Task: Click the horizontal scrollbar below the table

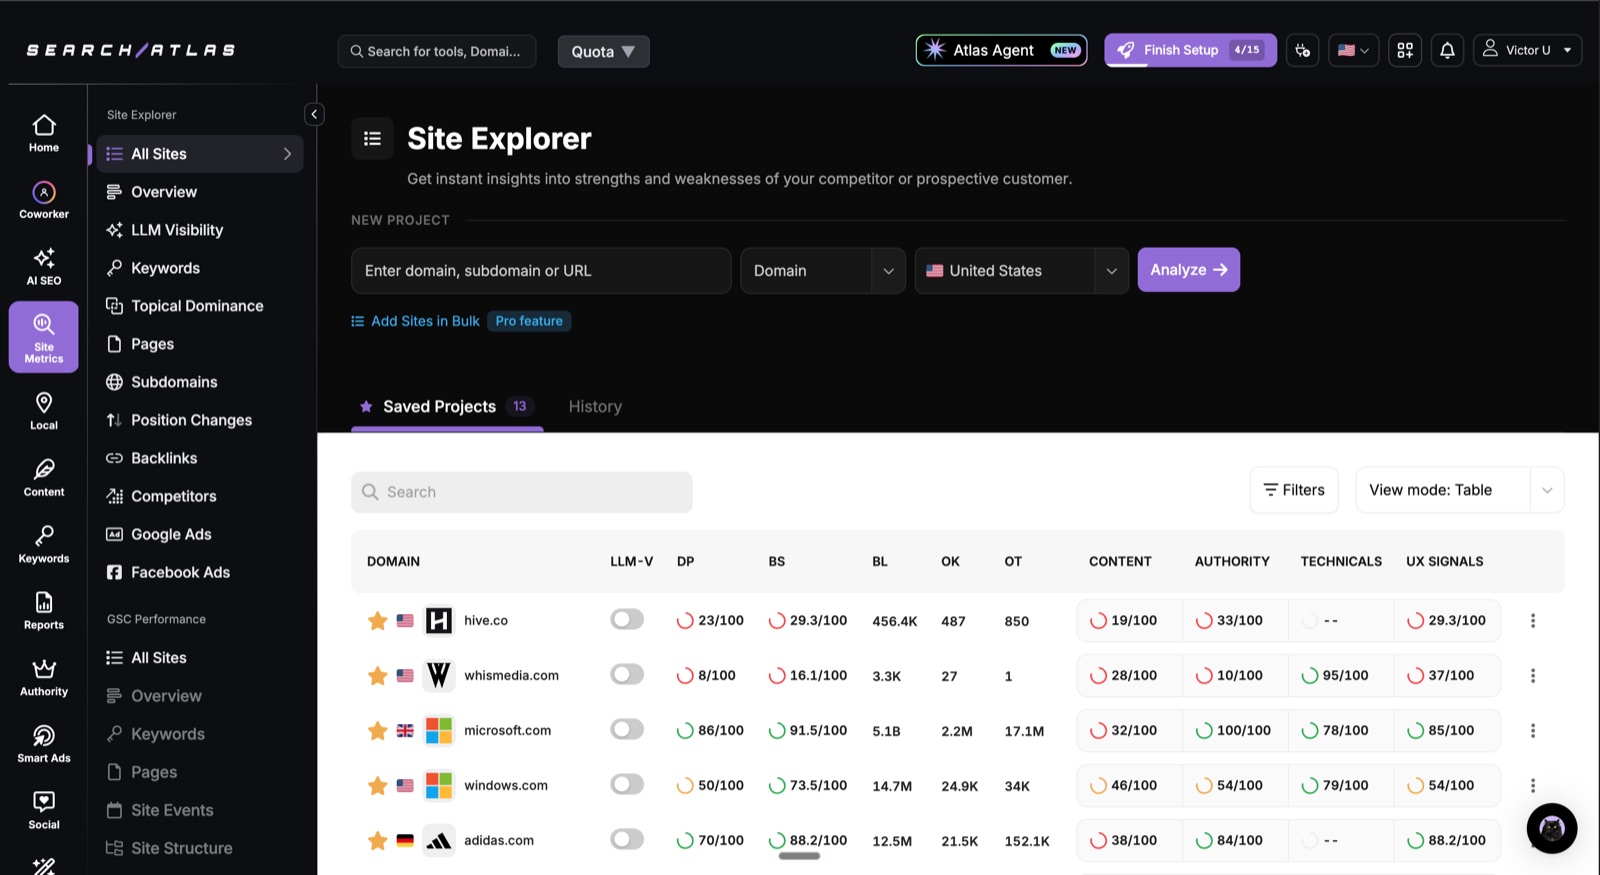Action: 799,856
